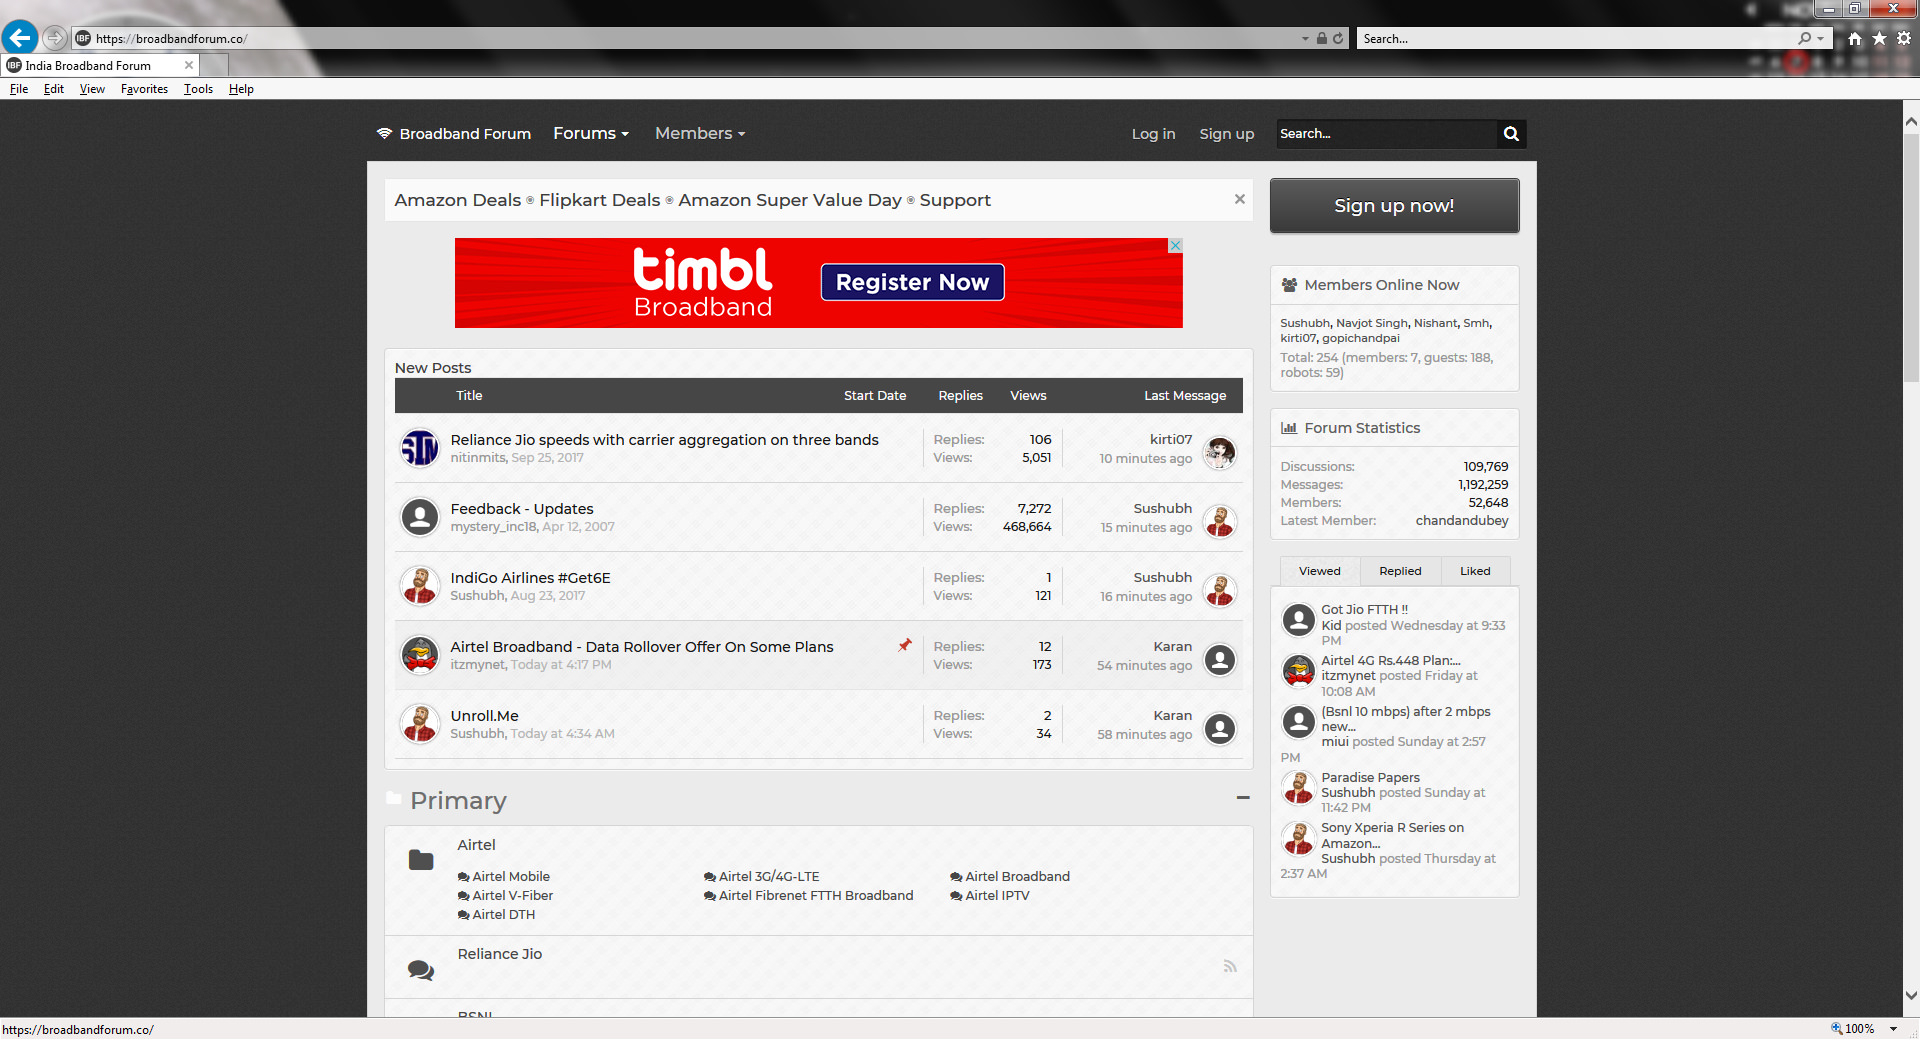Close the timbl ad via AdChoices icon
The width and height of the screenshot is (1920, 1040).
point(1176,245)
